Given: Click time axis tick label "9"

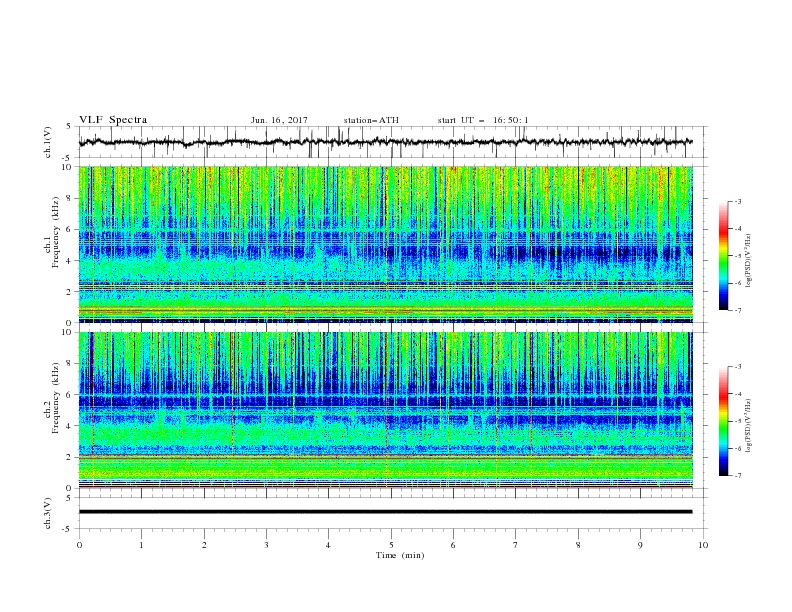Looking at the screenshot, I should pos(640,545).
